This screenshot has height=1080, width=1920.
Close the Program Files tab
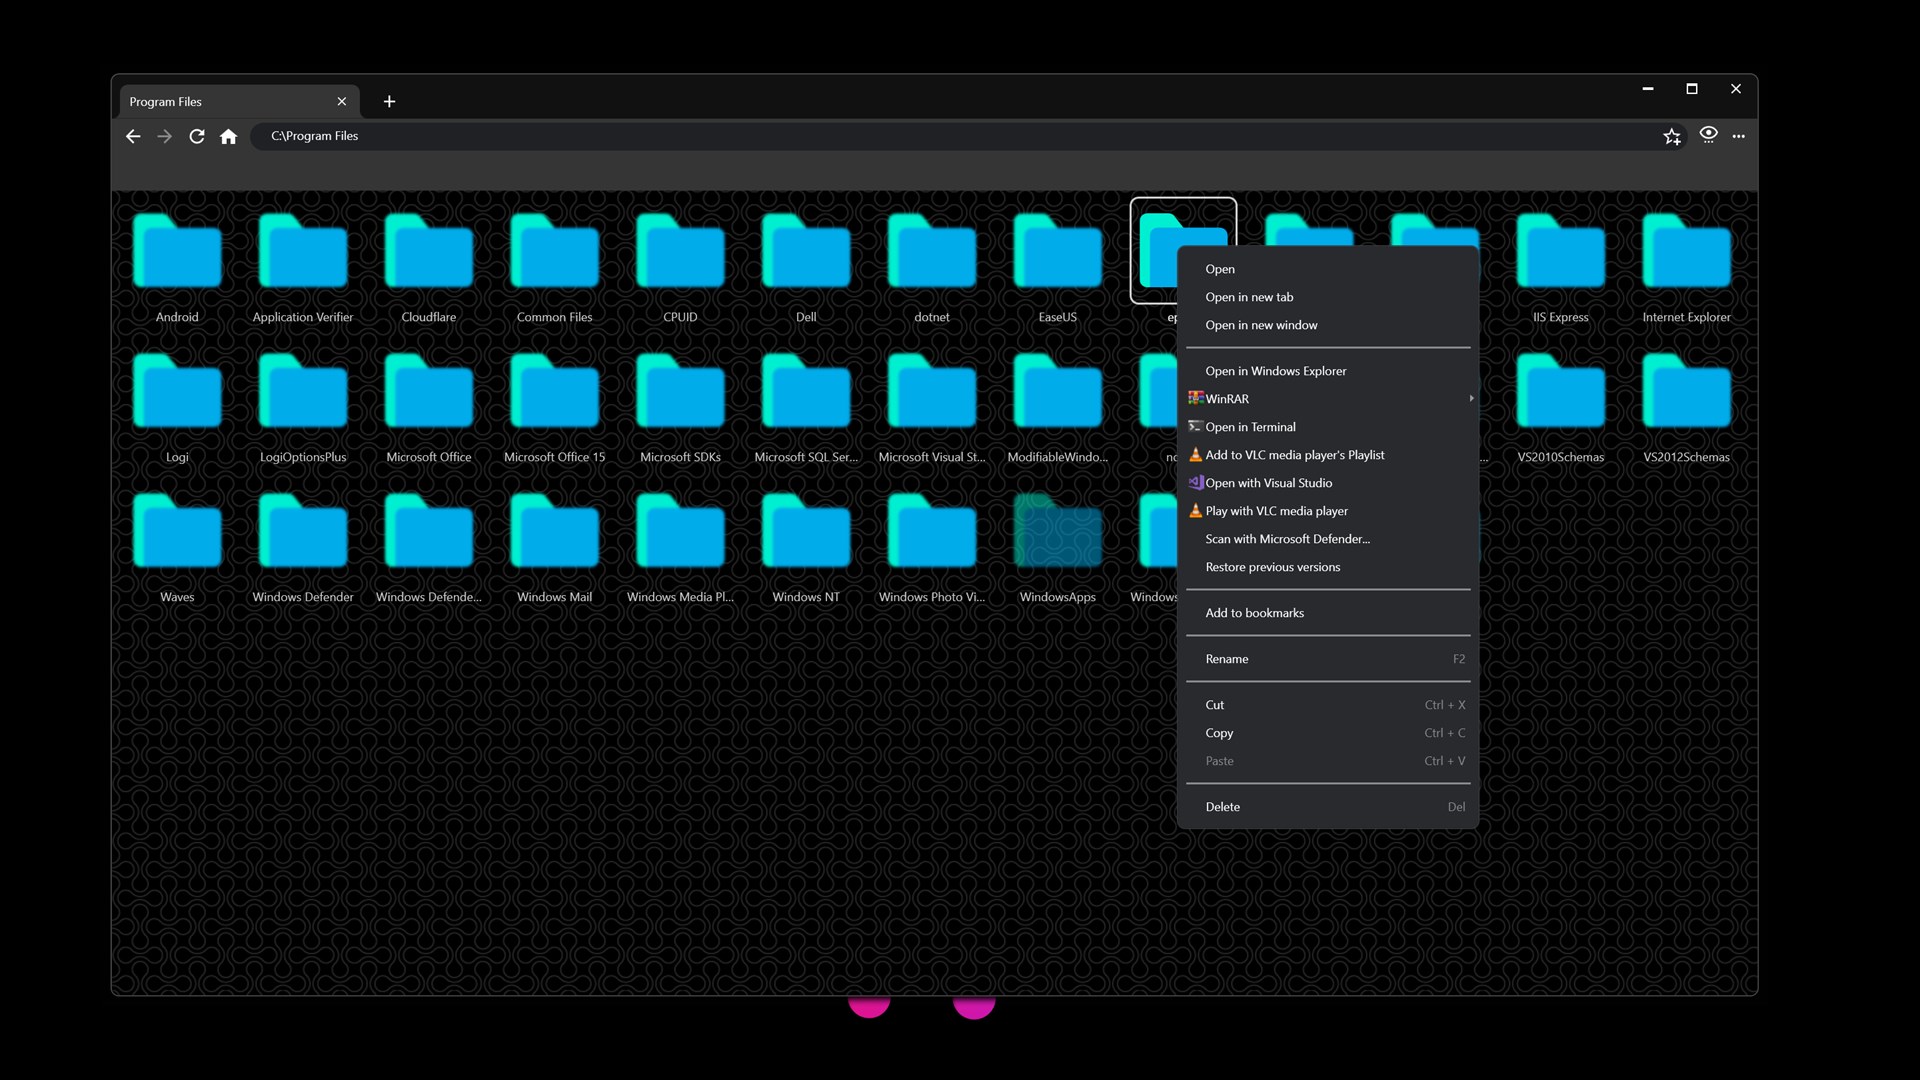pos(342,101)
